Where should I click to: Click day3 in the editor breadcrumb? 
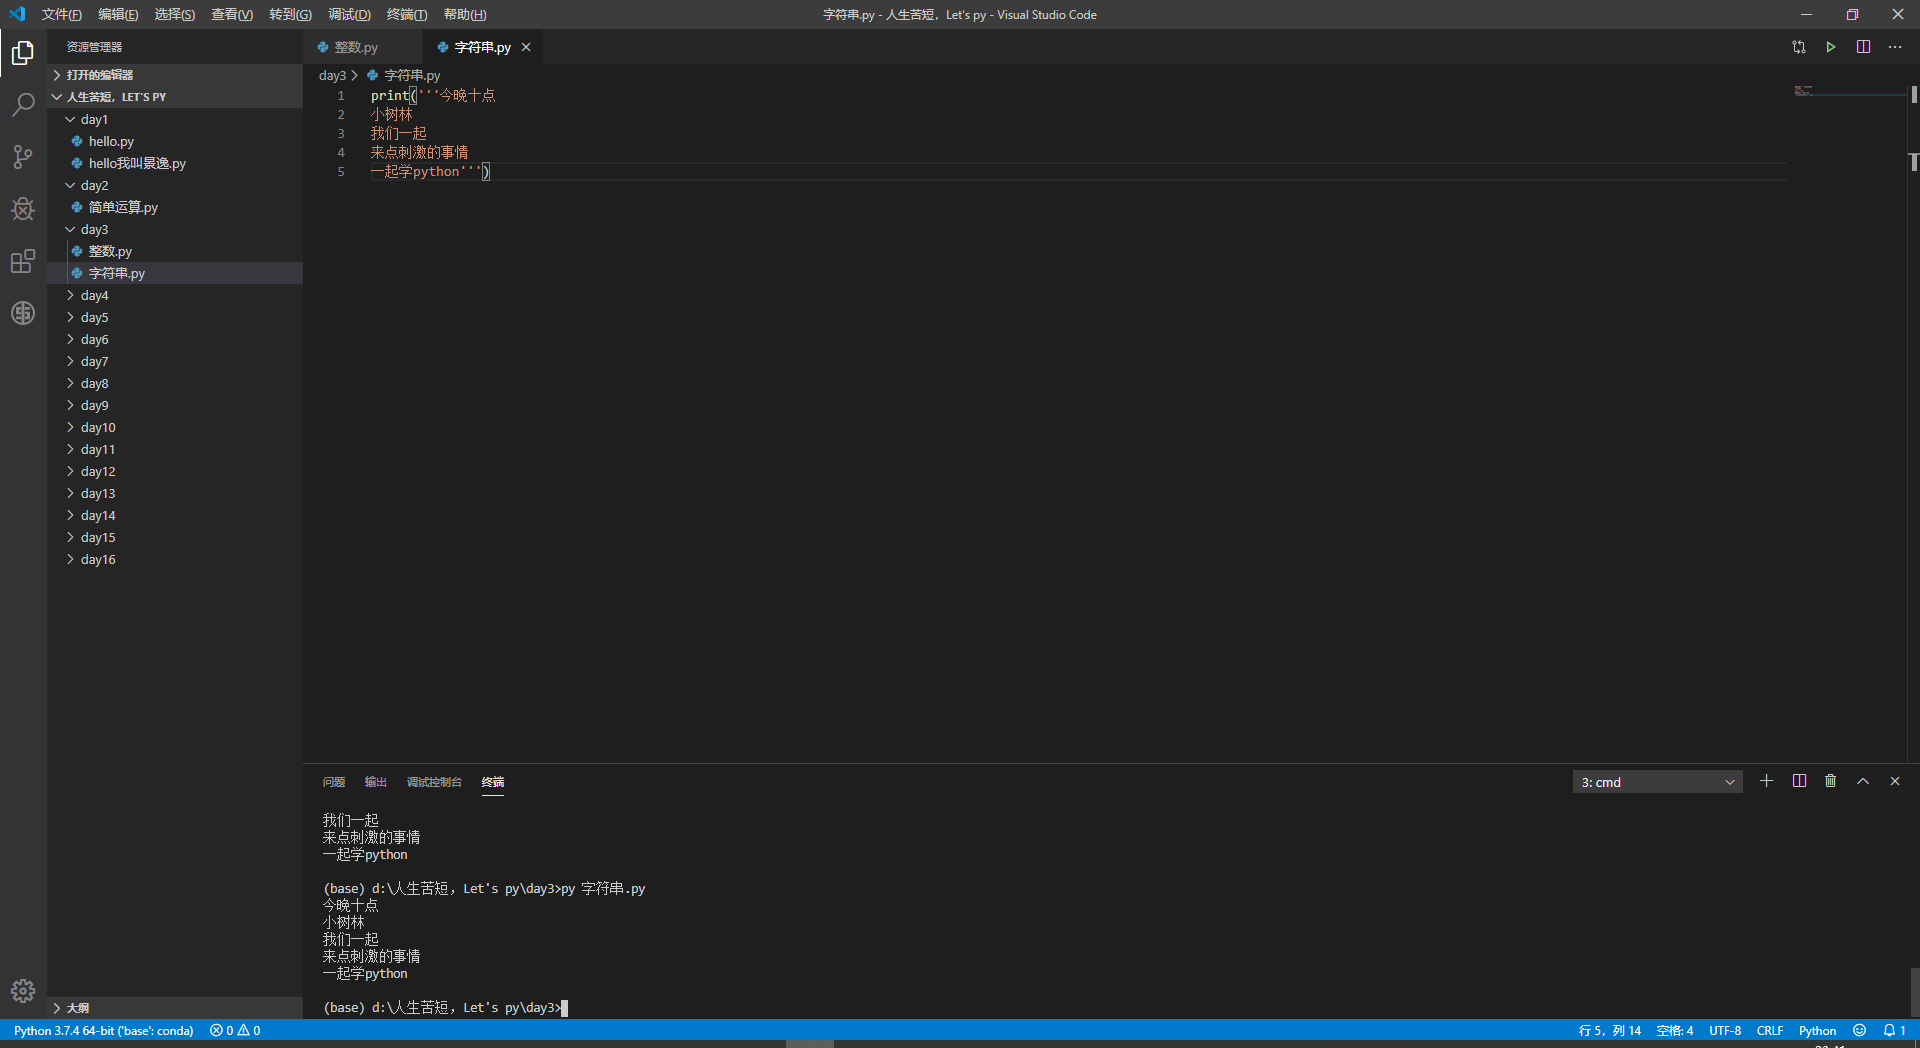click(x=332, y=75)
